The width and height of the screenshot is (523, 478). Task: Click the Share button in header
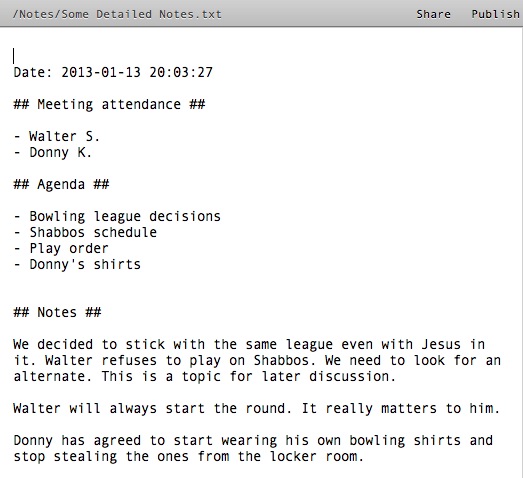point(433,14)
